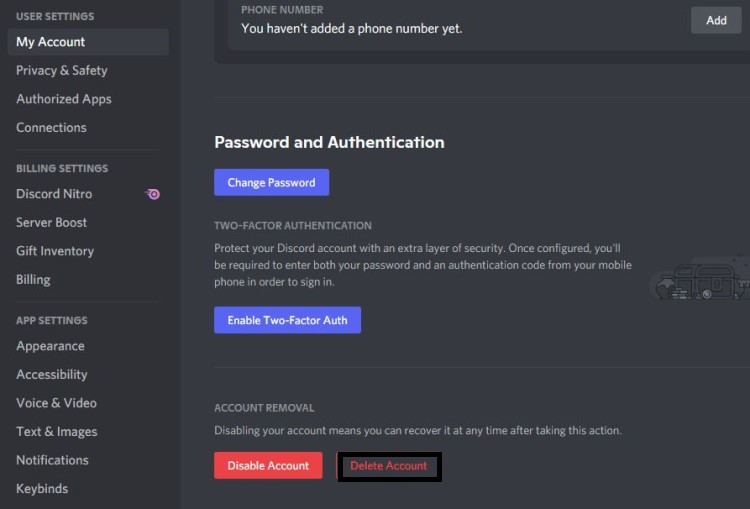Go to Text & Images settings

[x=57, y=431]
